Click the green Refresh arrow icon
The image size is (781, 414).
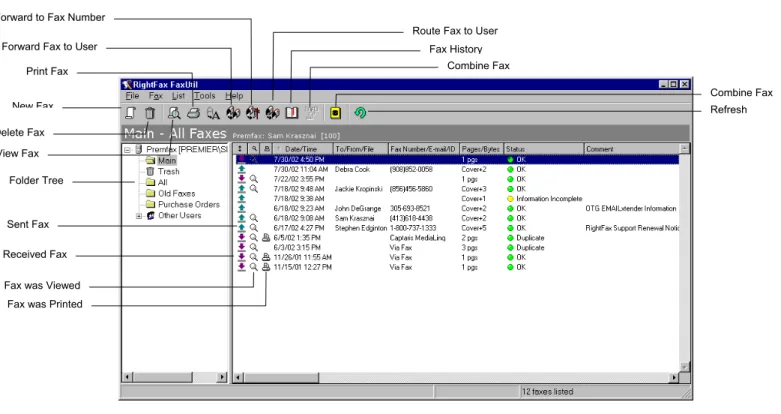pyautogui.click(x=360, y=113)
